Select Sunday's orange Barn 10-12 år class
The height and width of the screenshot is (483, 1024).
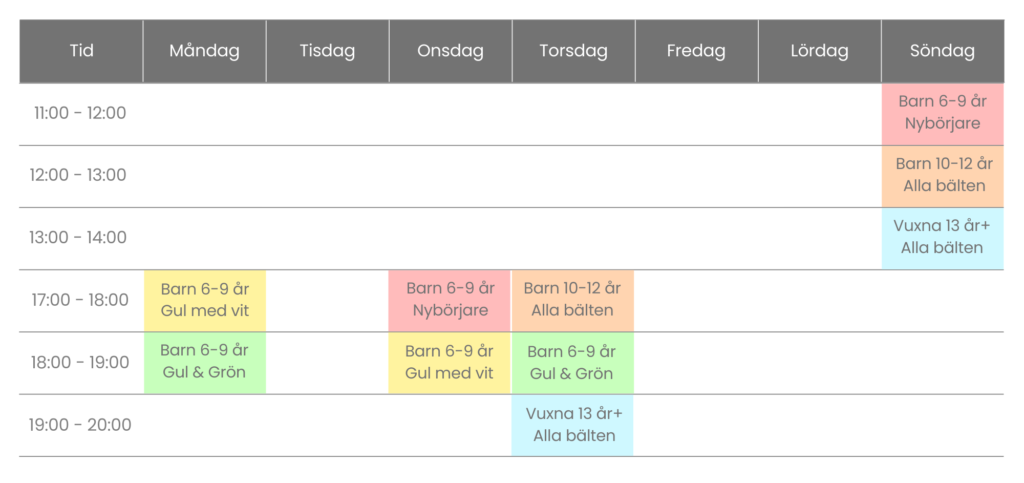tap(942, 175)
